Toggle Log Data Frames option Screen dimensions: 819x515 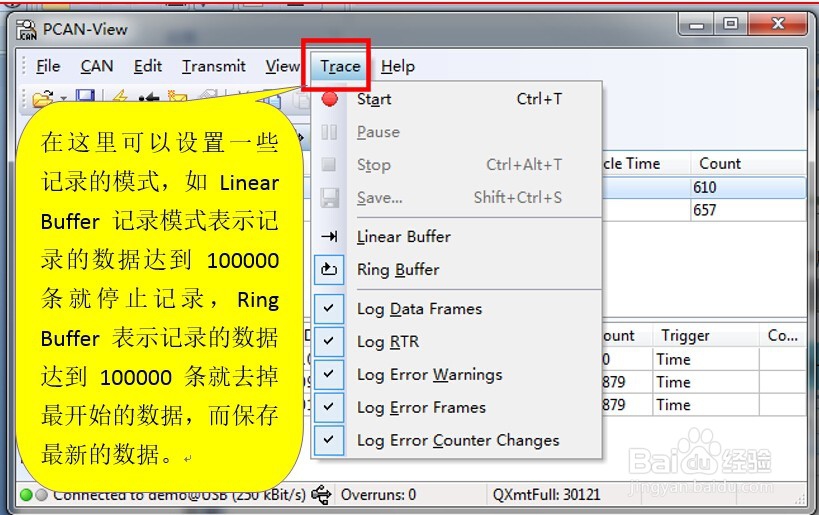(x=457, y=309)
